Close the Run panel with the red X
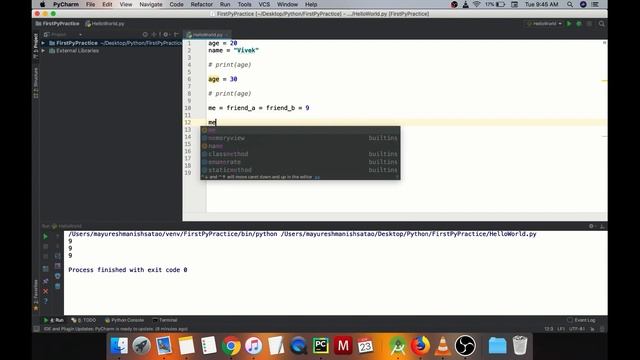640x360 pixels. (x=45, y=291)
